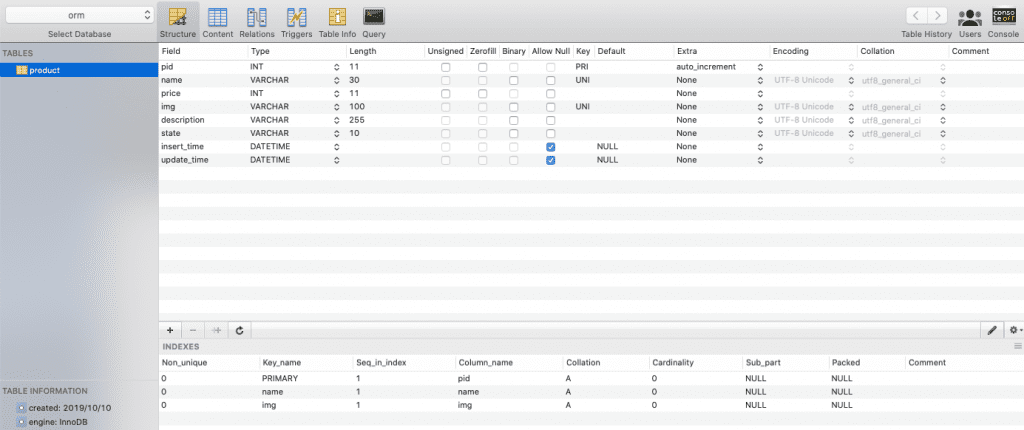The height and width of the screenshot is (430, 1024).
Task: Click the Key_name index column header
Action: click(305, 363)
